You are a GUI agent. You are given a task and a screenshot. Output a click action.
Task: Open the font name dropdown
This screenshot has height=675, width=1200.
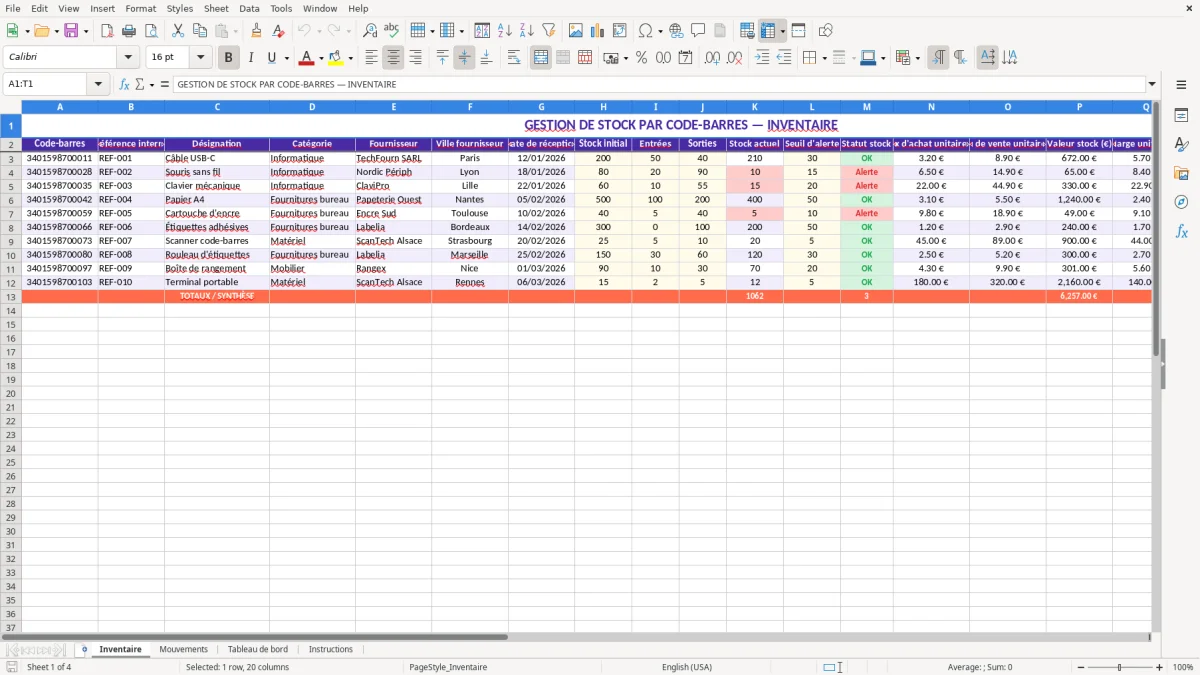point(128,58)
